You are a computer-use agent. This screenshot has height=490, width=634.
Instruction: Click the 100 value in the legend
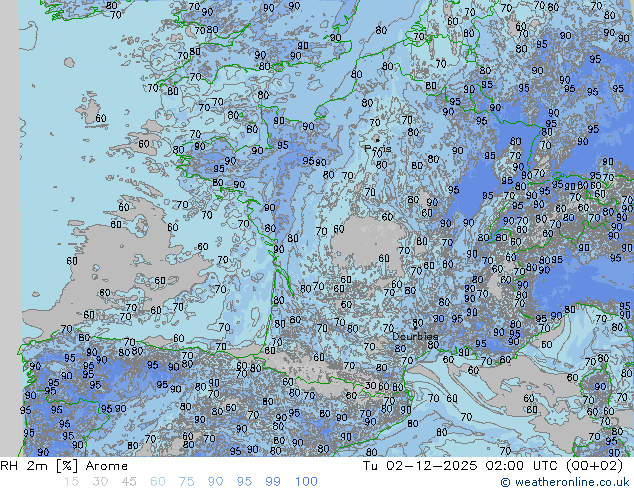(x=306, y=482)
